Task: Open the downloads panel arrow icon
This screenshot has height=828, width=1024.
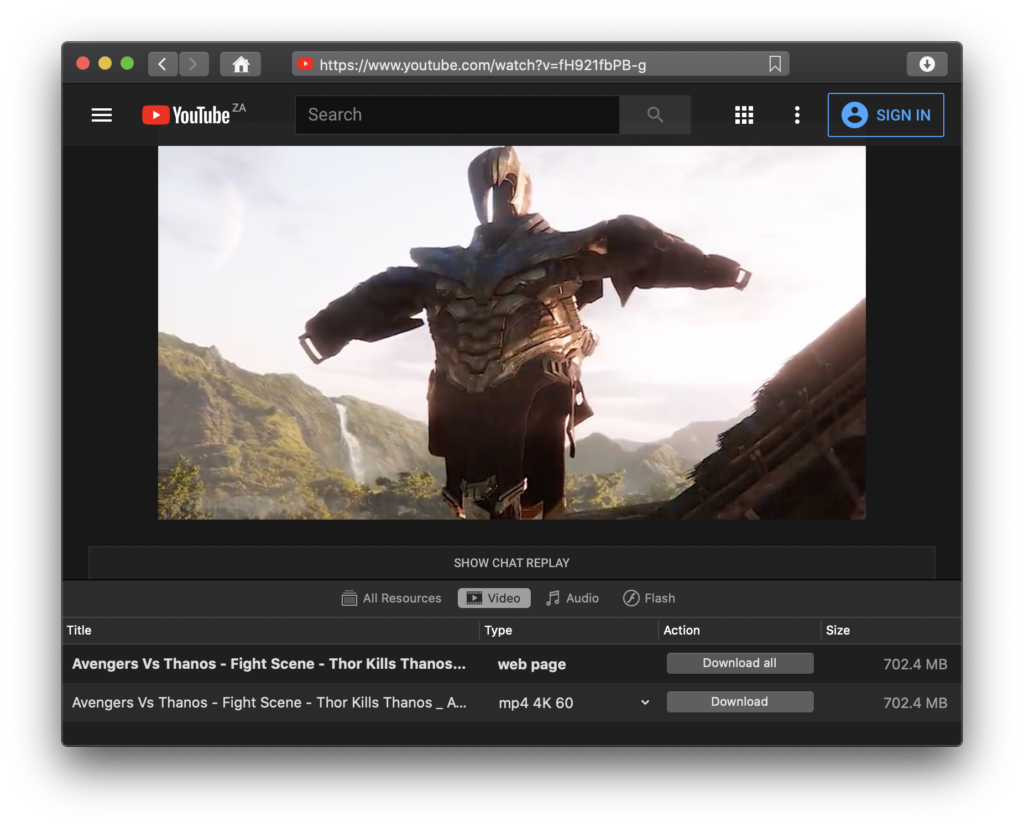Action: click(927, 64)
